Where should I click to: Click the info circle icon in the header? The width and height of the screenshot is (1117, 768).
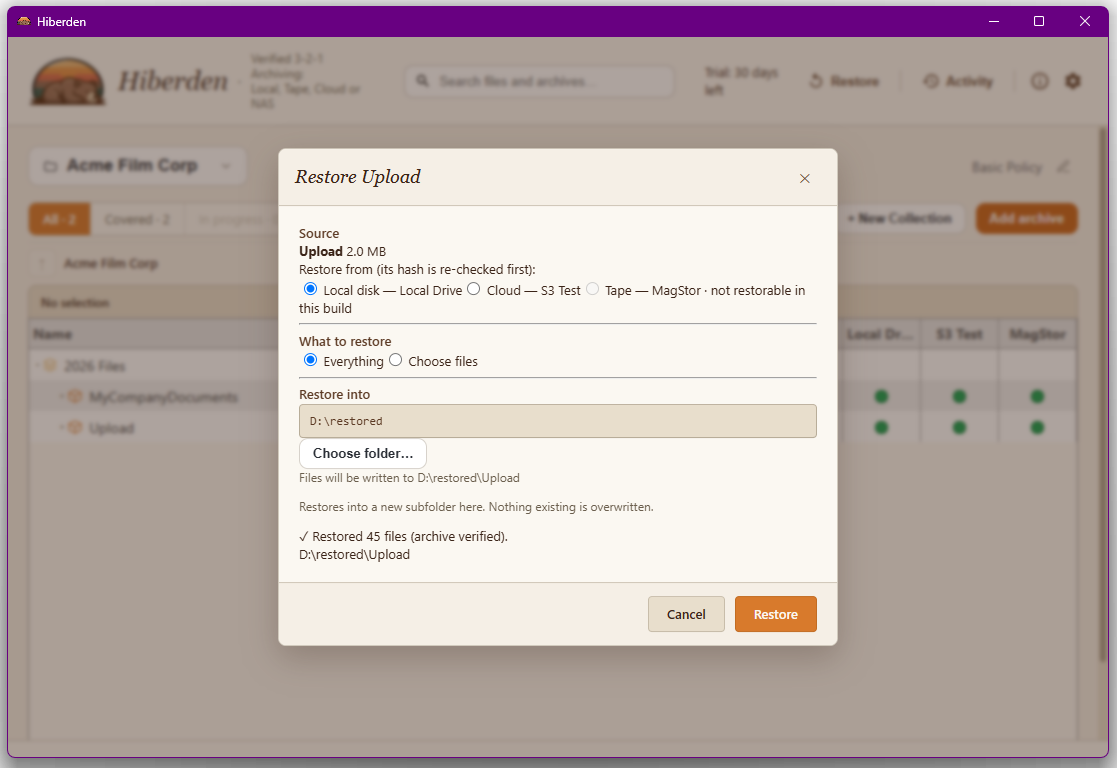[1039, 81]
